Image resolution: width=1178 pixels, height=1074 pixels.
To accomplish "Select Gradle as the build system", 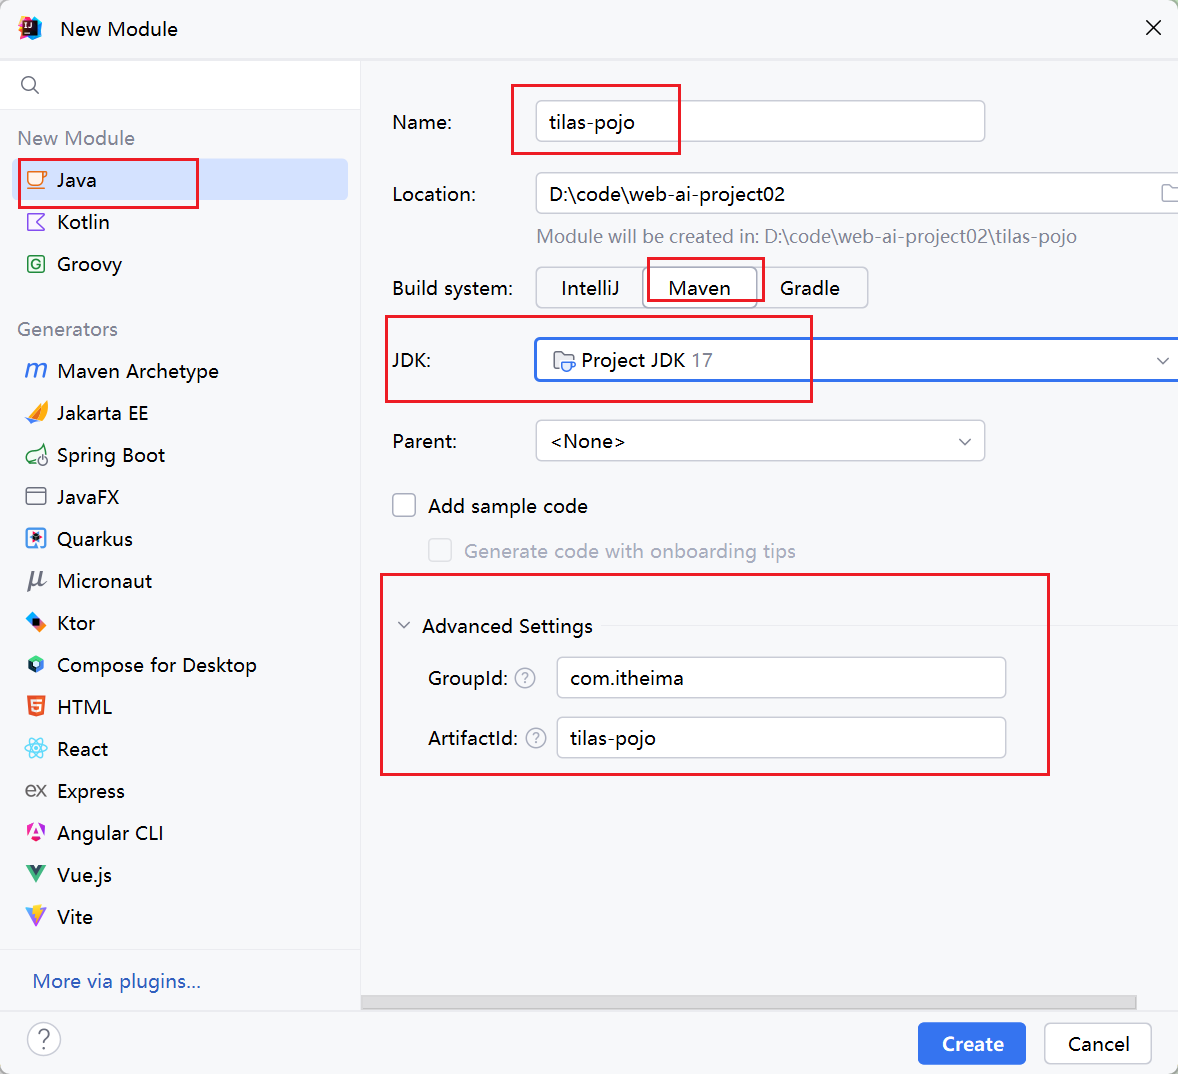I will tap(810, 288).
